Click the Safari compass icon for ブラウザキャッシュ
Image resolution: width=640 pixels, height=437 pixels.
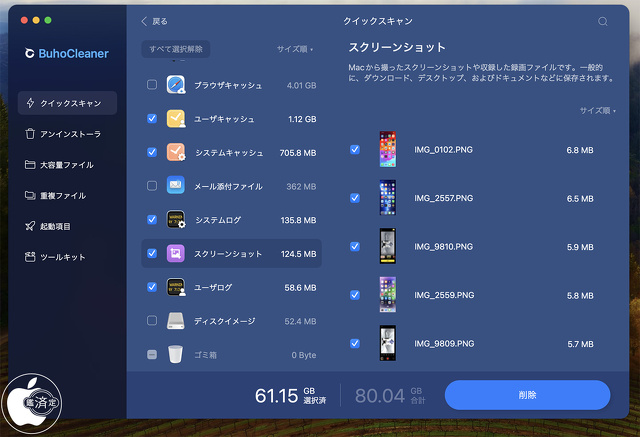(176, 84)
